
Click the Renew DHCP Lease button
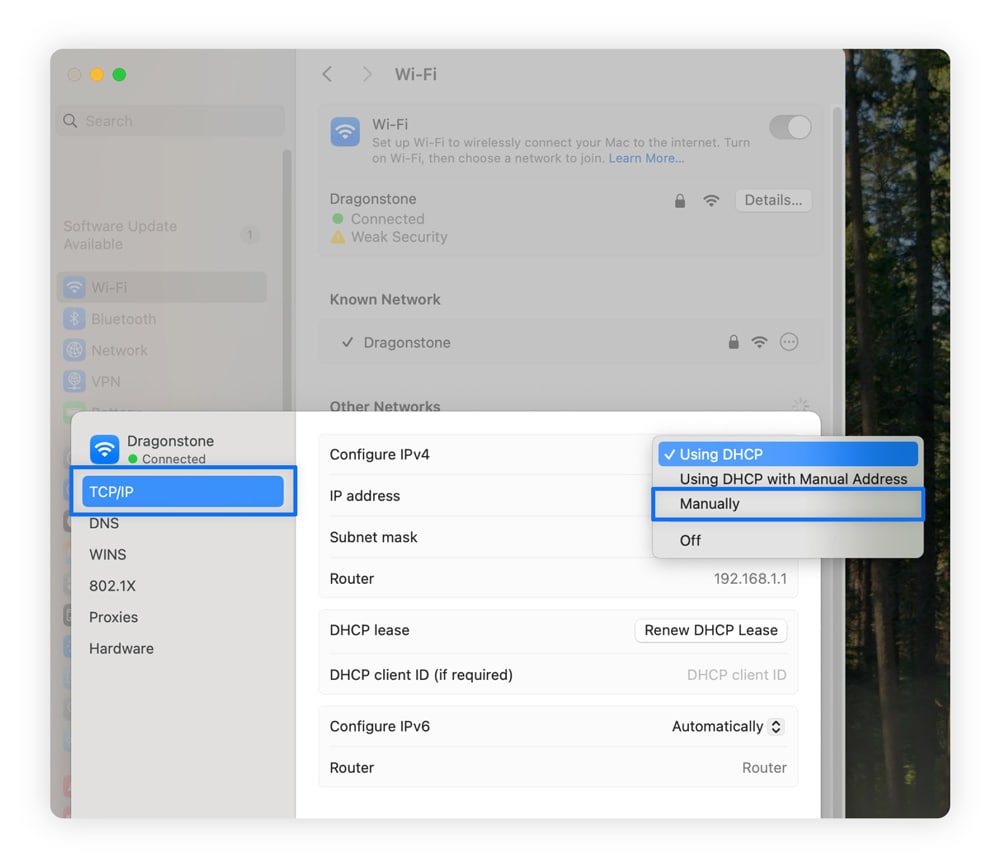[711, 630]
